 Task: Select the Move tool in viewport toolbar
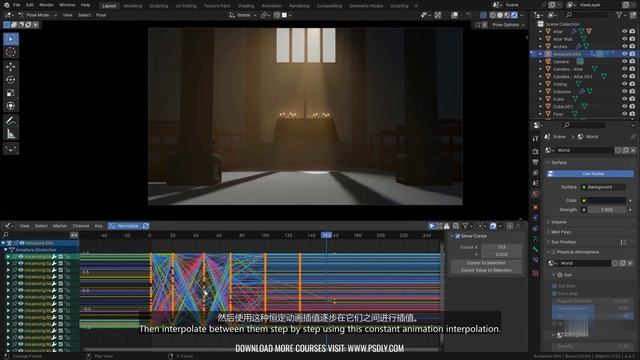(11, 67)
